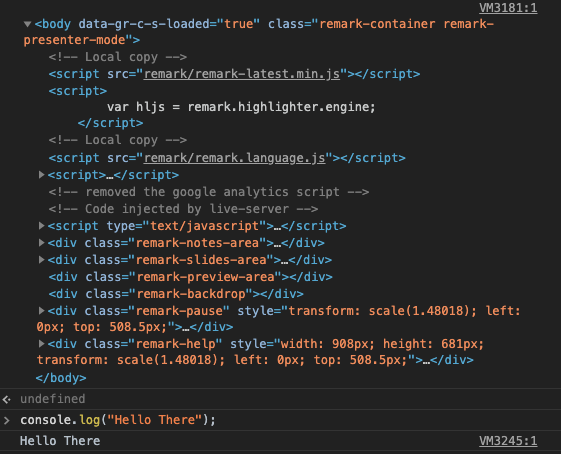Click the remark-pause style attribute value
This screenshot has height=454, width=561.
[278, 319]
